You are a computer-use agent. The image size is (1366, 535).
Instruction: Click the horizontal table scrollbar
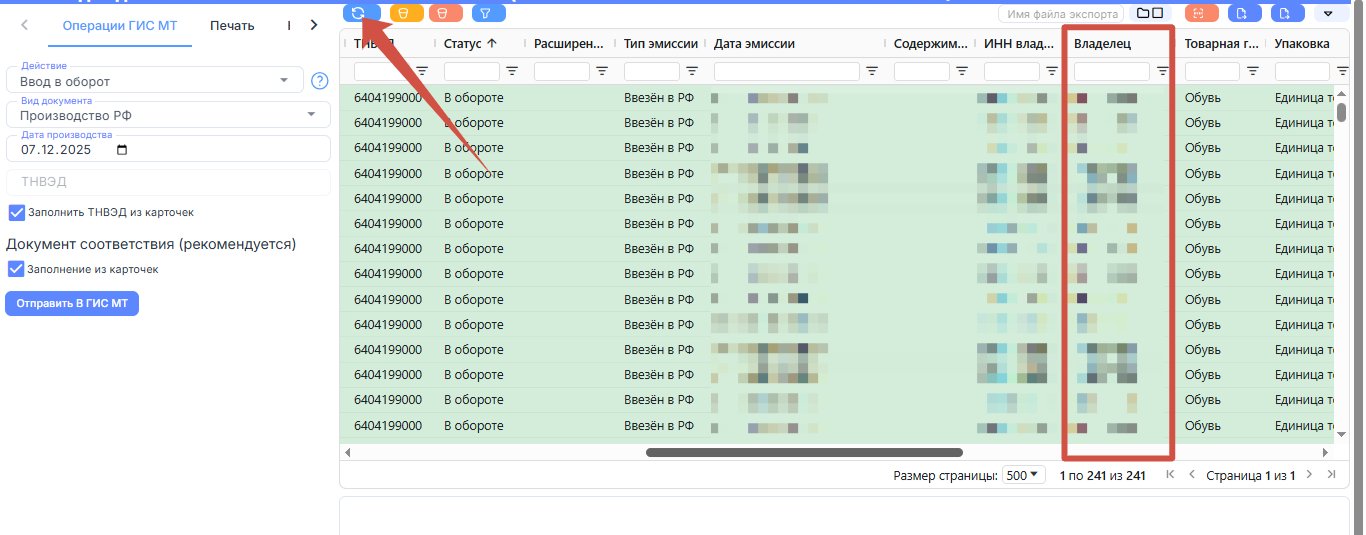[x=804, y=452]
